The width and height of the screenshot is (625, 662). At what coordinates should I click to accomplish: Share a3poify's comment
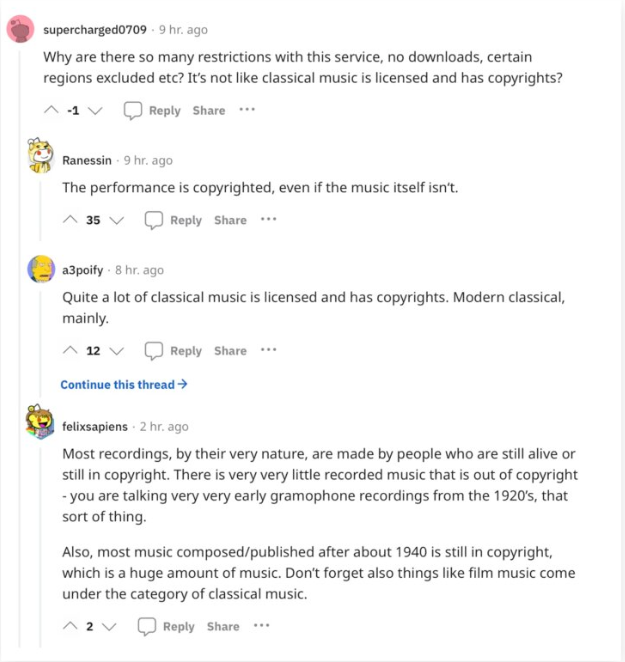(230, 351)
